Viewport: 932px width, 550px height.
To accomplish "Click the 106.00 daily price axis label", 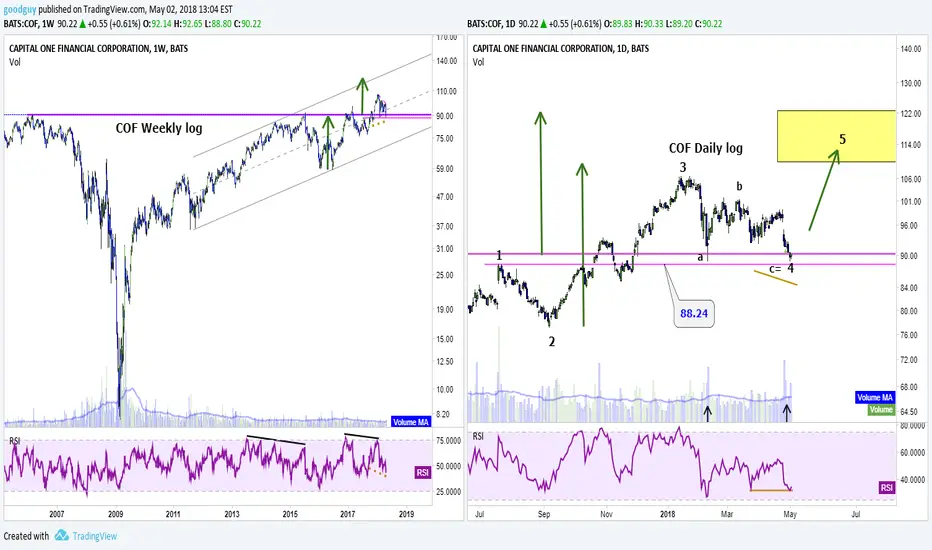I will (911, 179).
